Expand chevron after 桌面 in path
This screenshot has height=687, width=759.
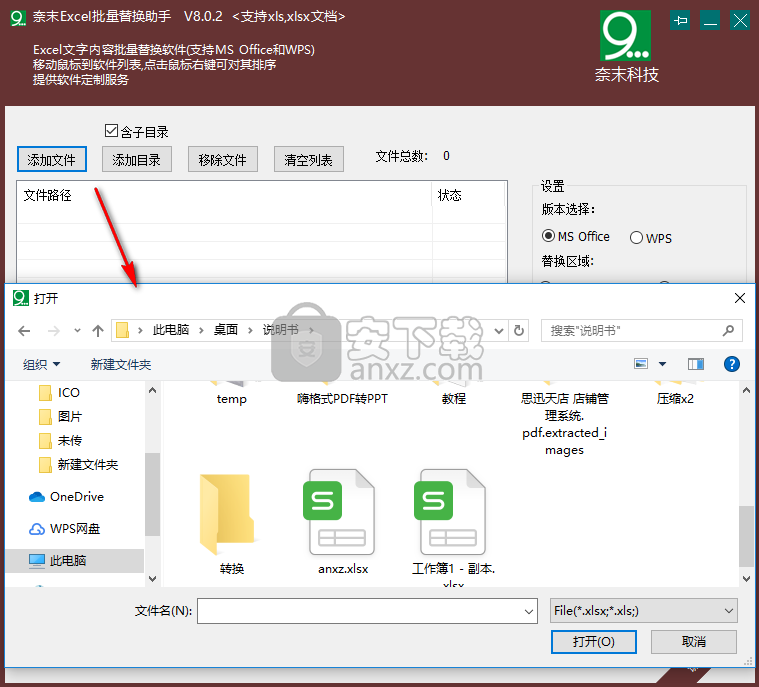pos(250,331)
